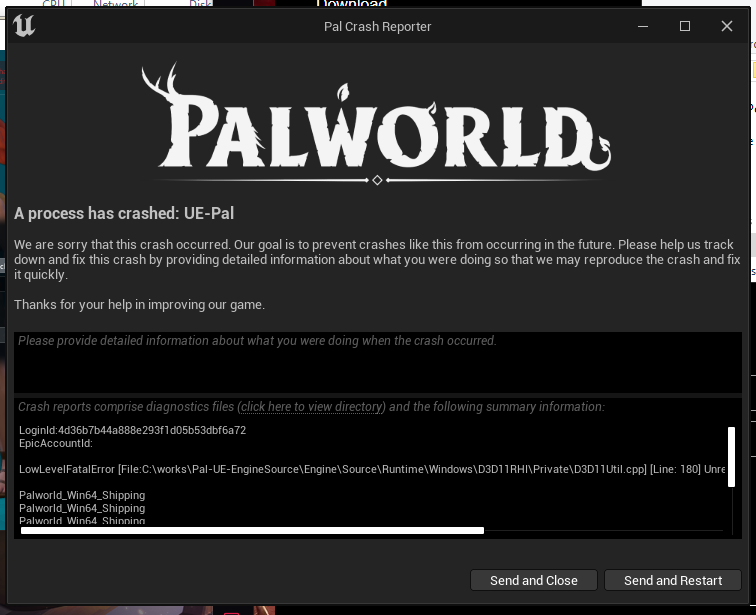The height and width of the screenshot is (615, 756).
Task: Click Send and Restart button
Action: [x=673, y=580]
